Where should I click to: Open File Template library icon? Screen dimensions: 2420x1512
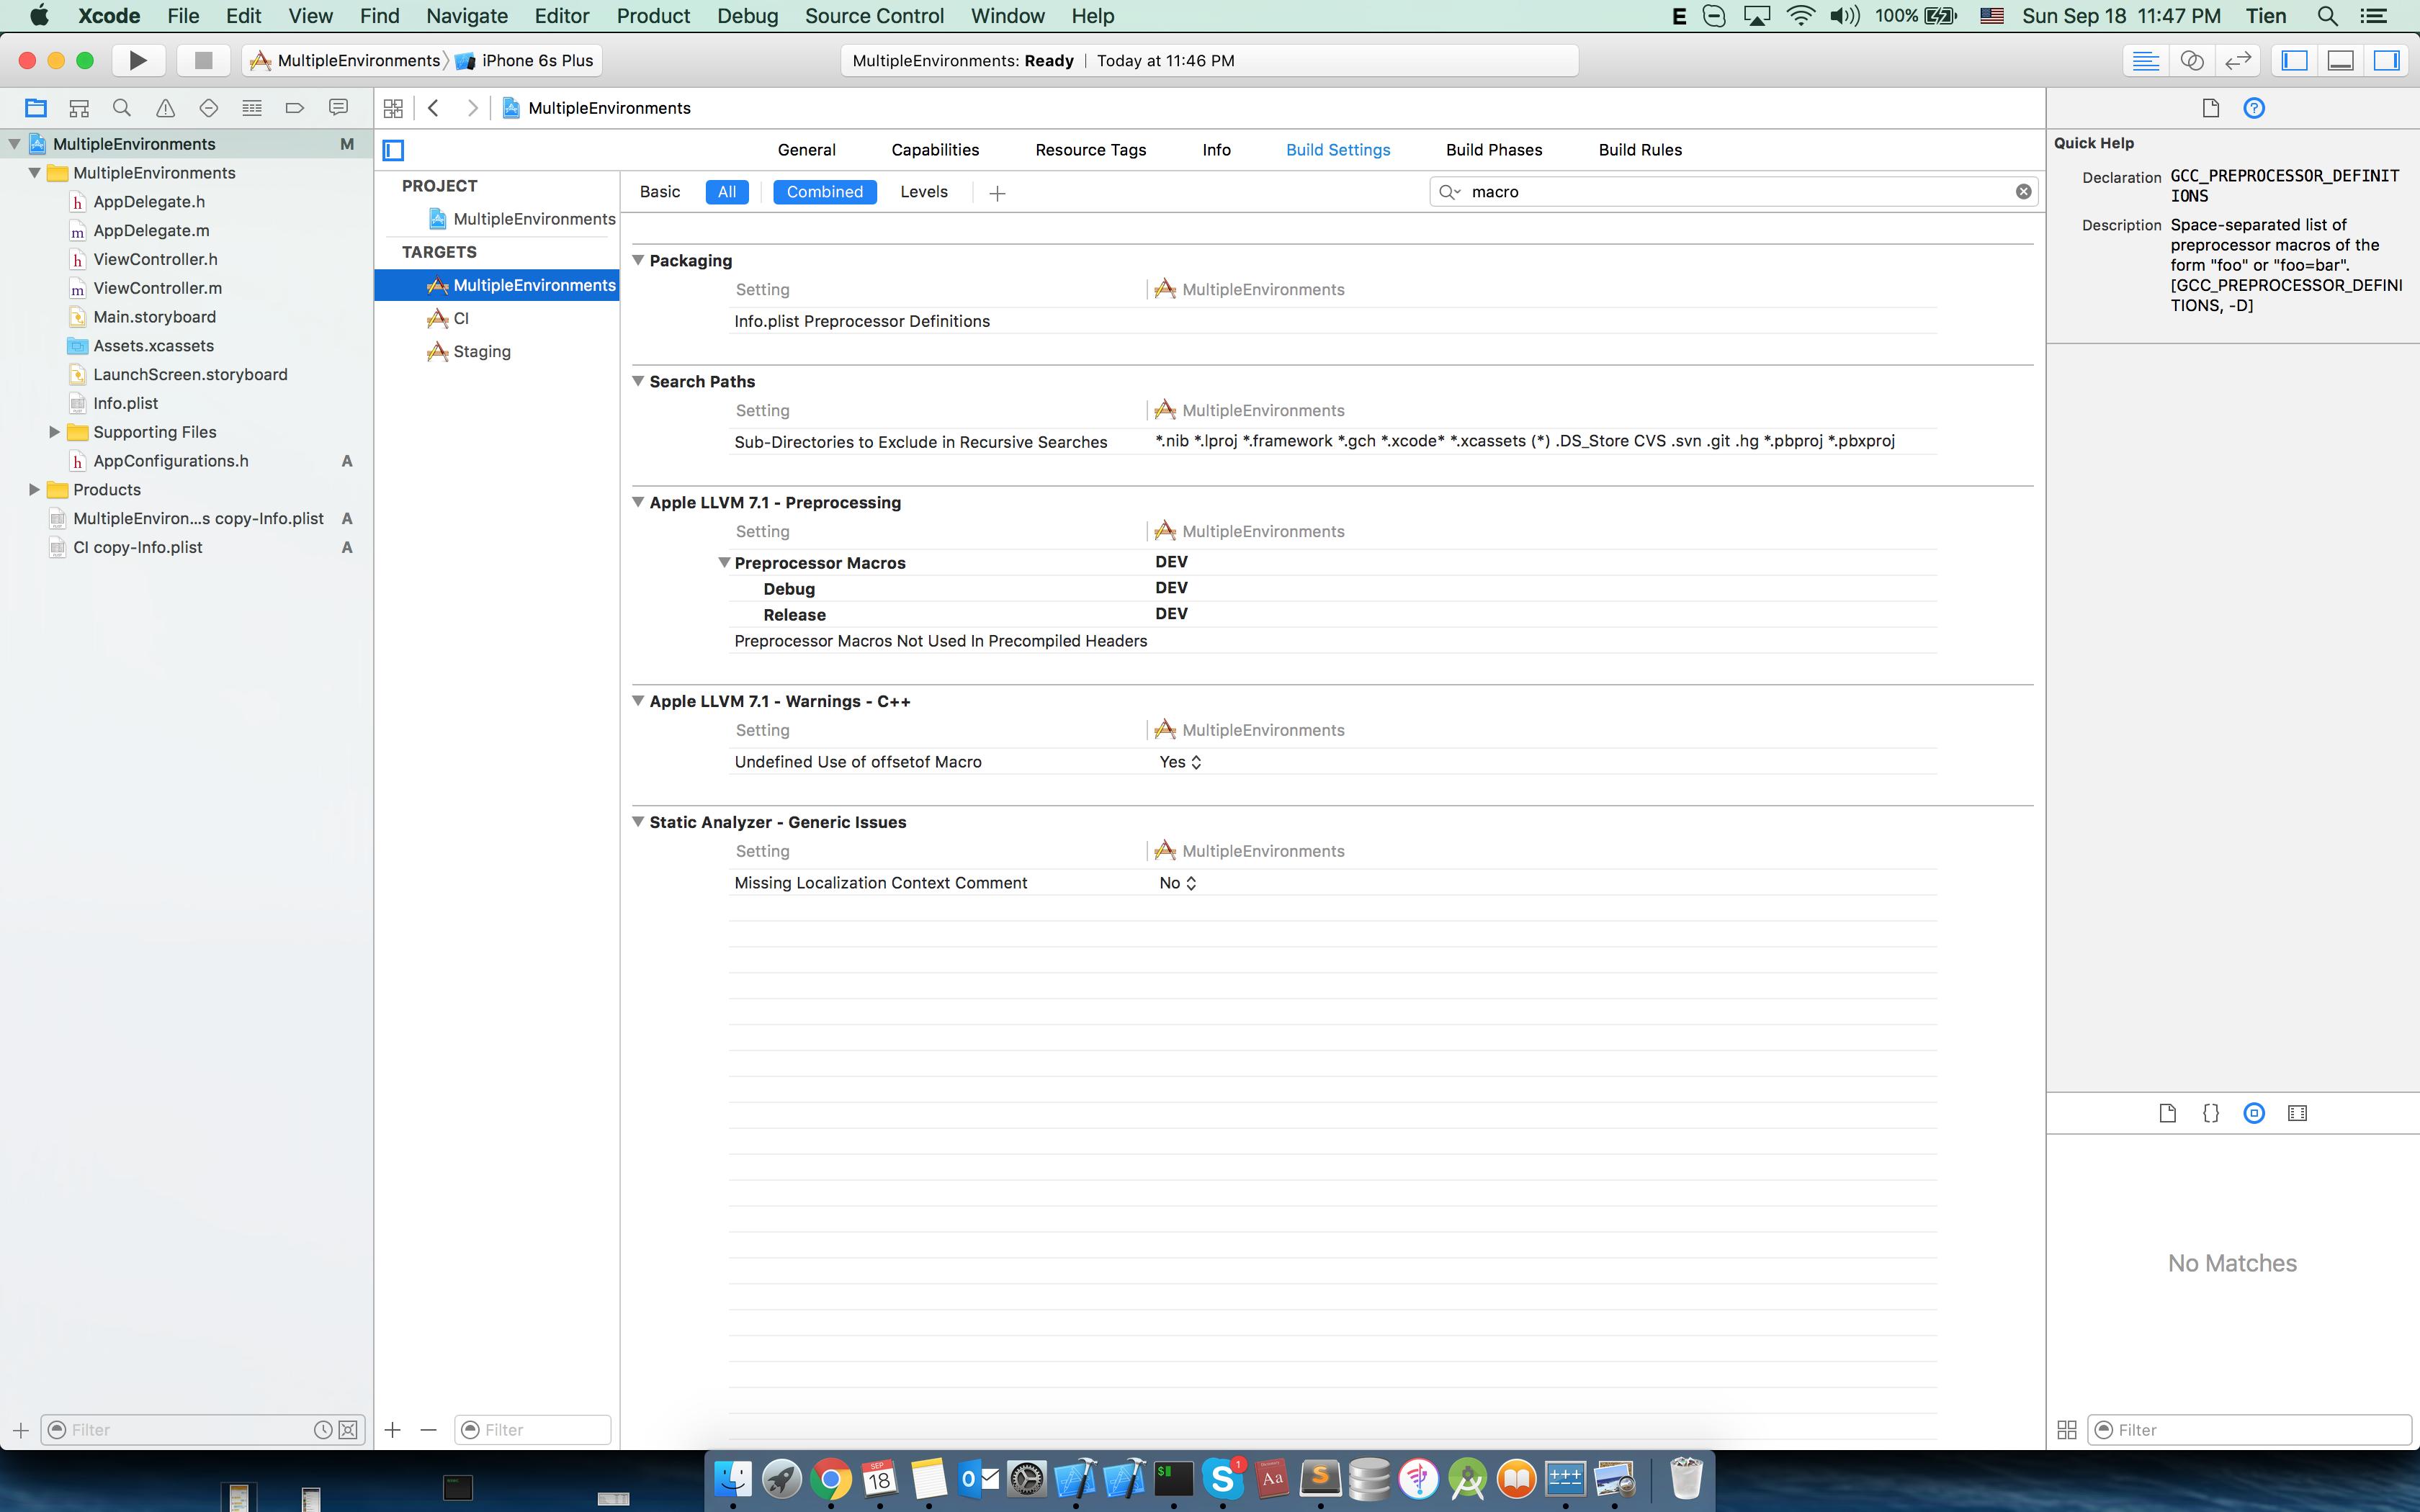point(2167,1113)
